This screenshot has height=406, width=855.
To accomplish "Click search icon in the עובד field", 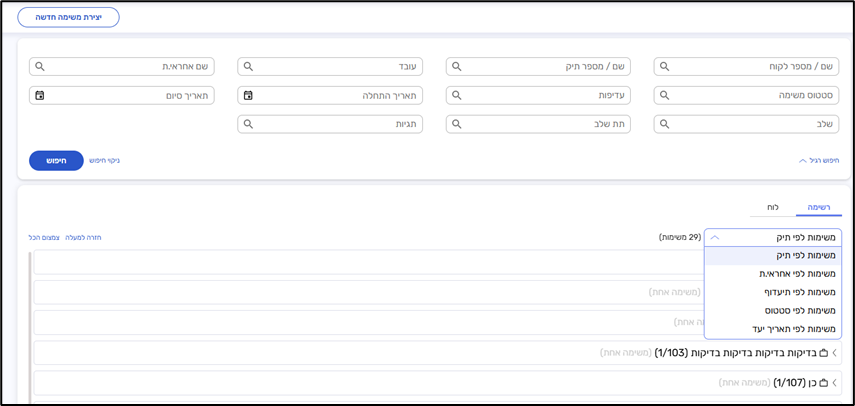I will tap(248, 67).
